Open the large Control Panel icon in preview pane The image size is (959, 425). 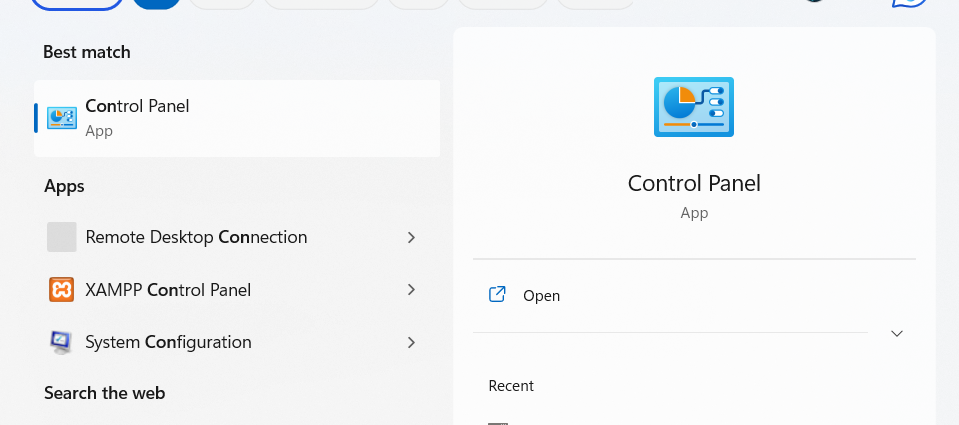point(693,106)
